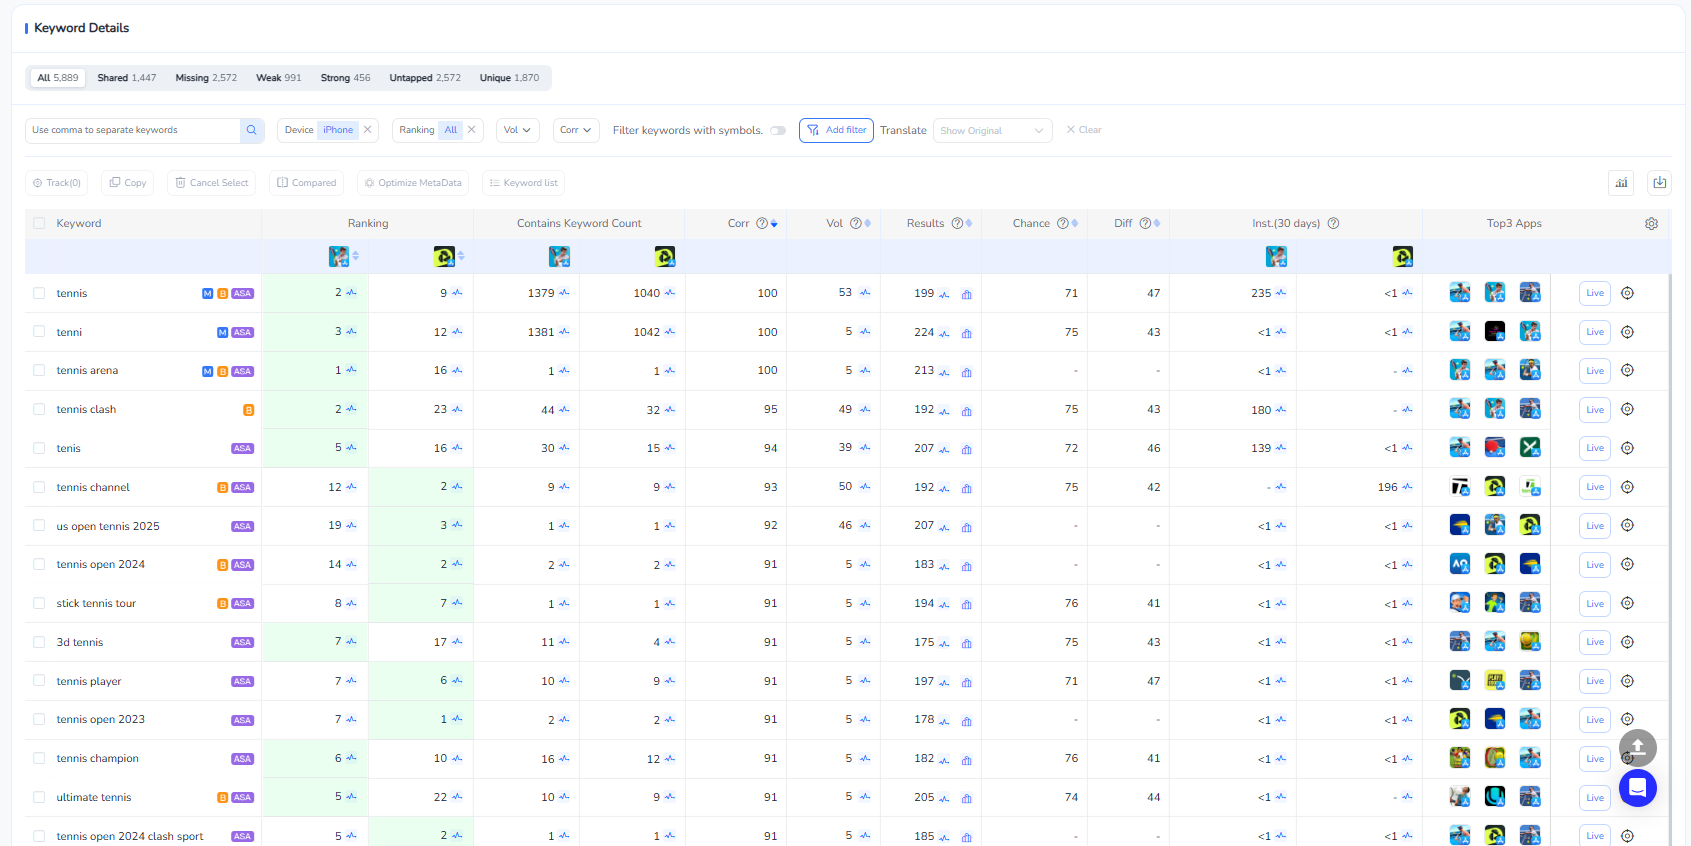Screen dimensions: 1691x846
Task: Click the keyword search input field
Action: (133, 130)
